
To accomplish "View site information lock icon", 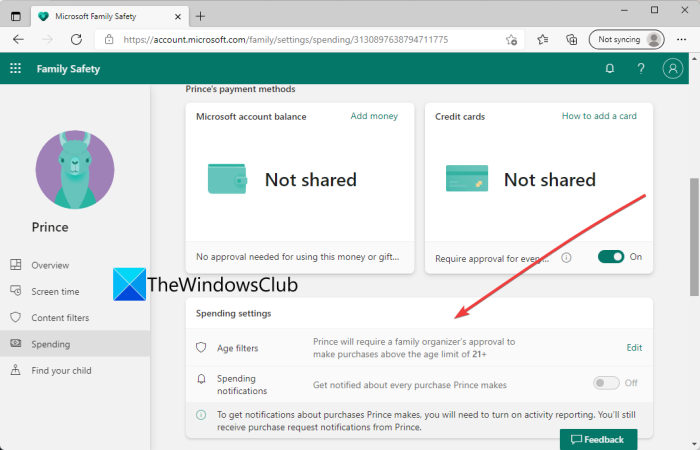I will click(x=109, y=40).
